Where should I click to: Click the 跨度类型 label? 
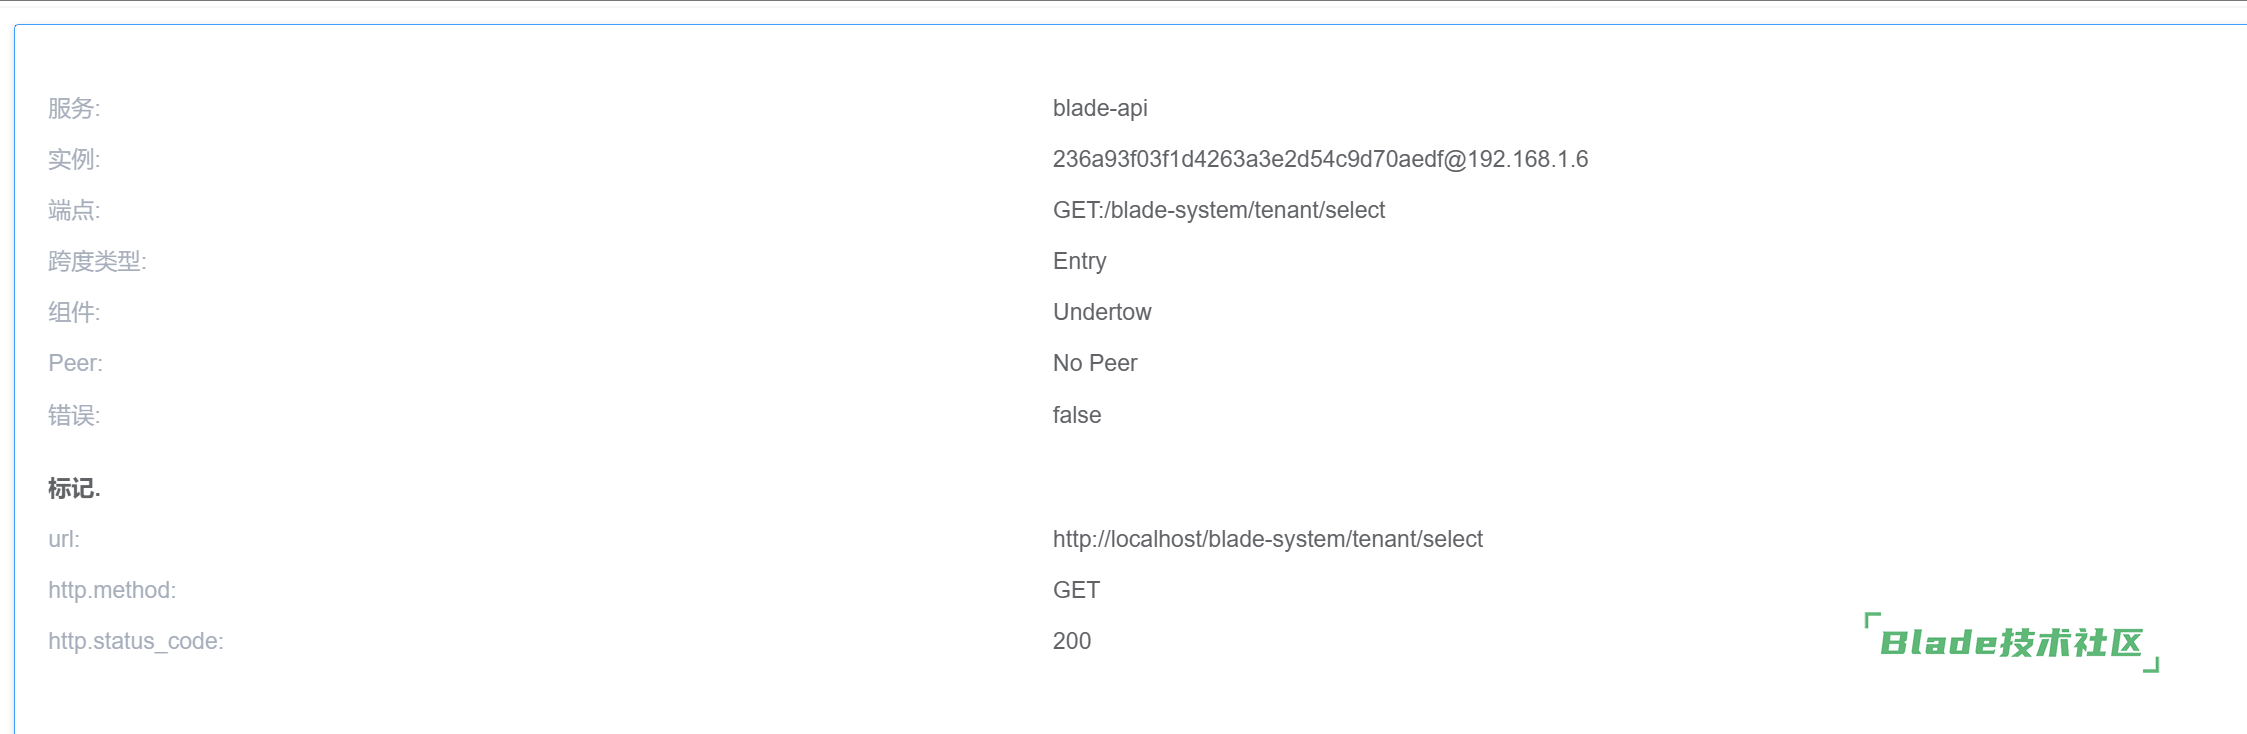[x=97, y=261]
